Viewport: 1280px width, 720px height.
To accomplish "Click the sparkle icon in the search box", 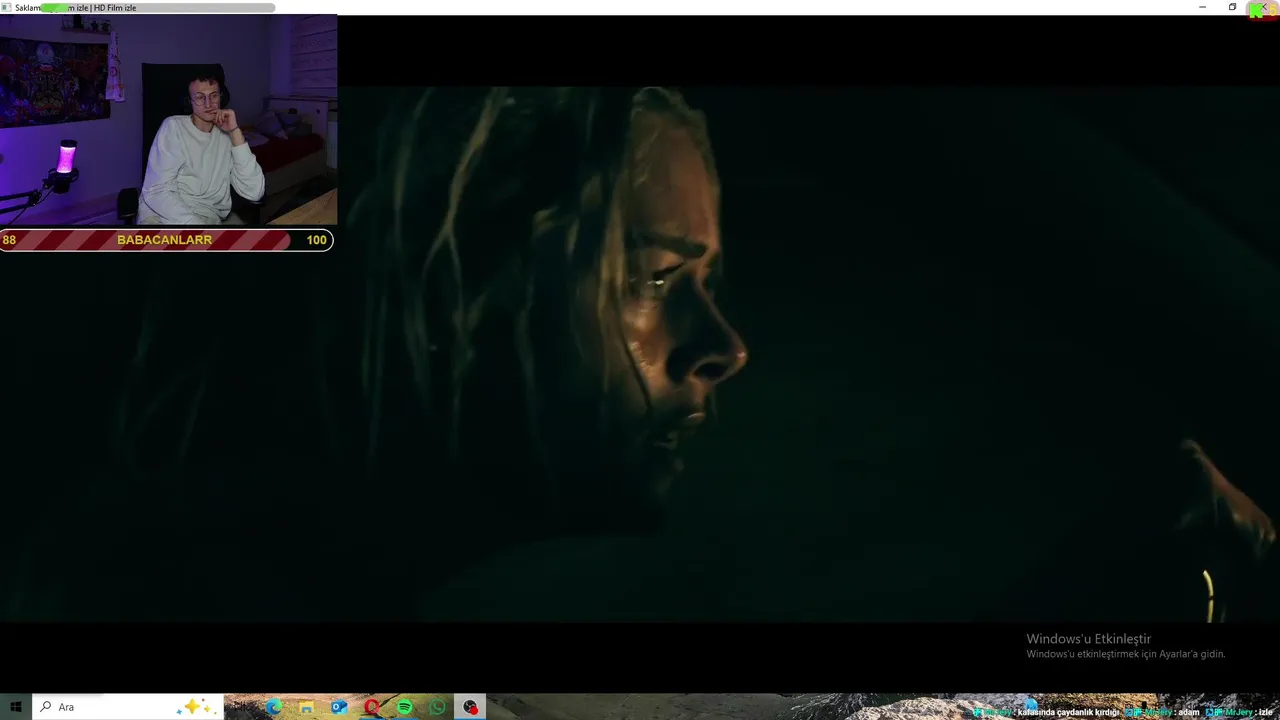I will coord(194,707).
